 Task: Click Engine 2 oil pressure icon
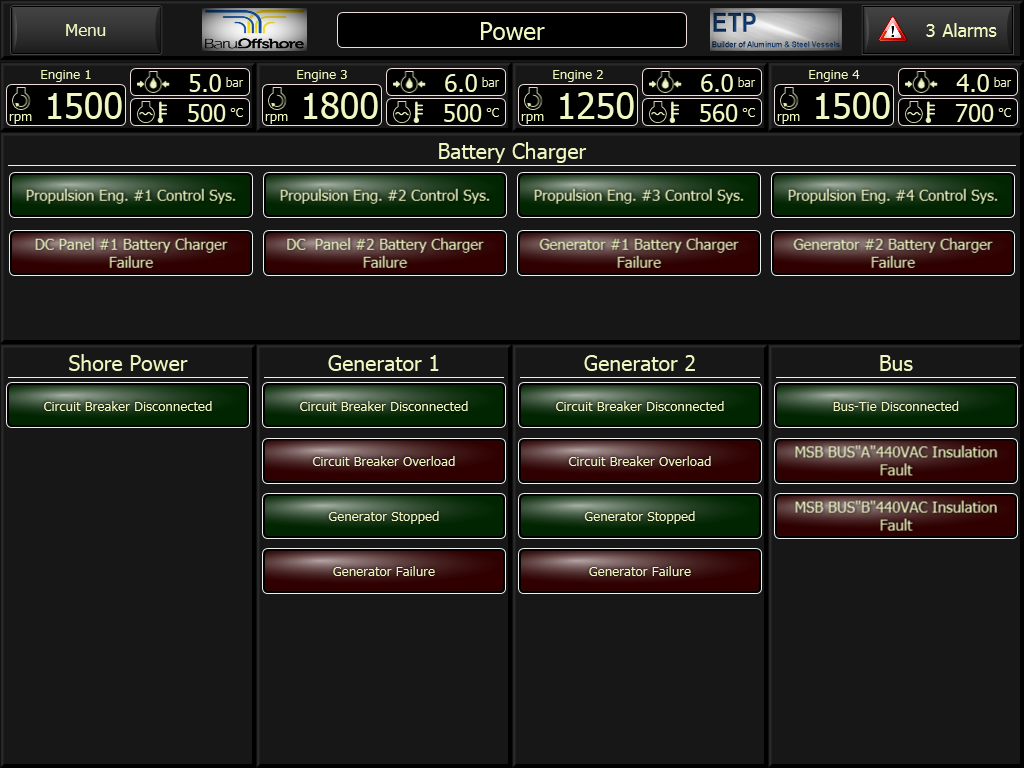pyautogui.click(x=665, y=83)
